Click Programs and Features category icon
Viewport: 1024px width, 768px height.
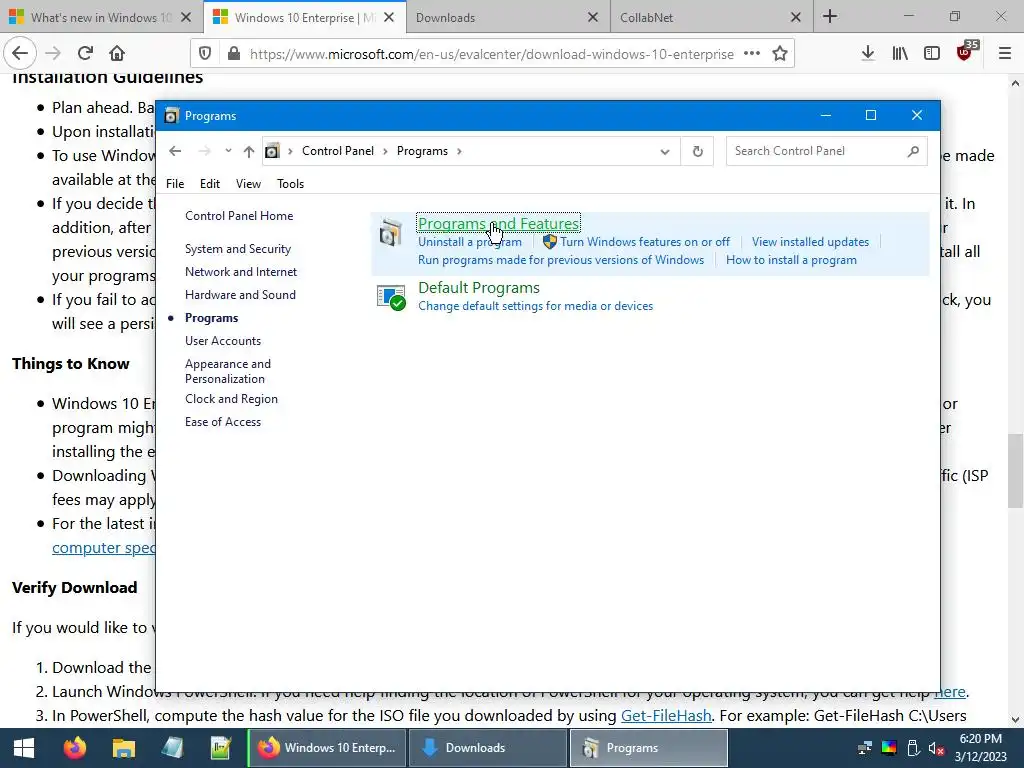point(391,232)
